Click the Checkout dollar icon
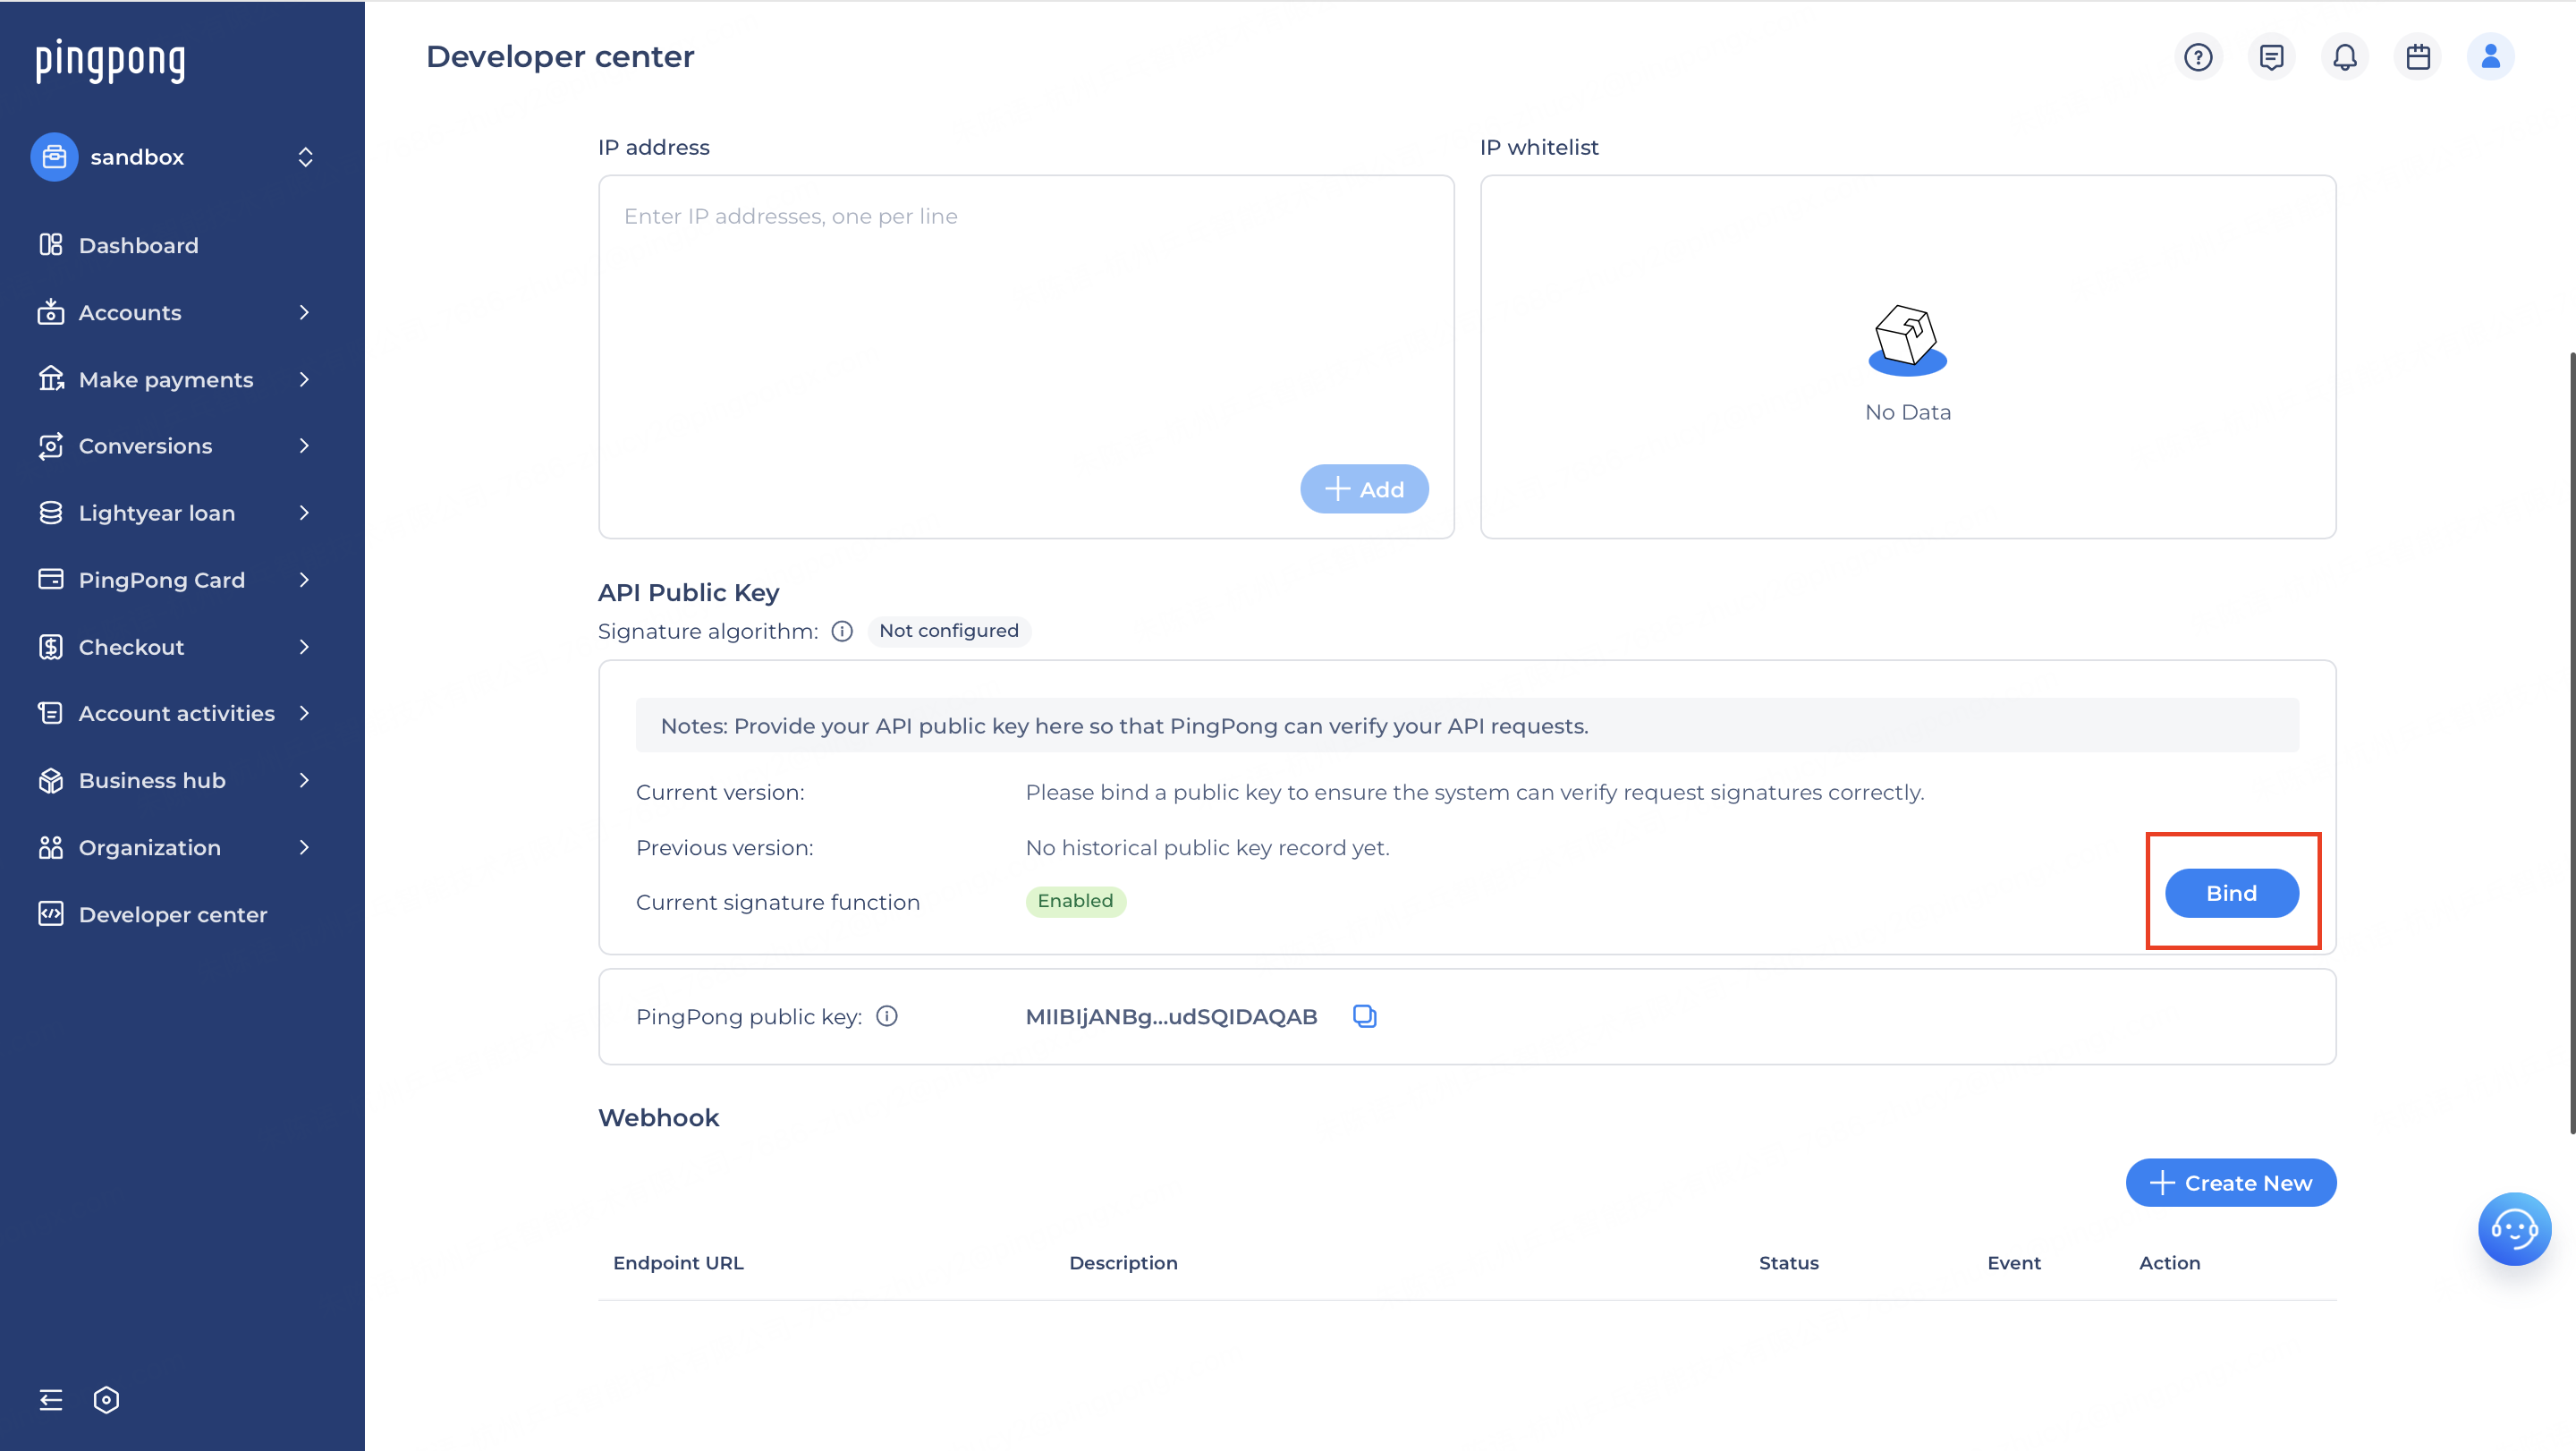 51,647
